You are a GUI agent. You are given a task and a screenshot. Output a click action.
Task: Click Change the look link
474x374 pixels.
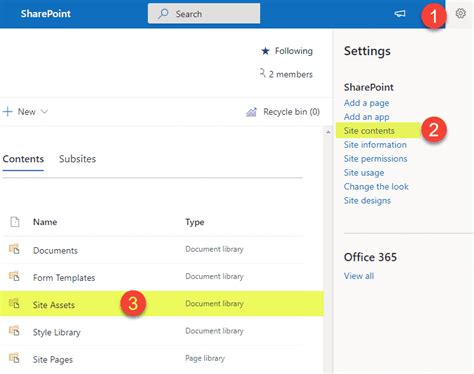point(376,187)
